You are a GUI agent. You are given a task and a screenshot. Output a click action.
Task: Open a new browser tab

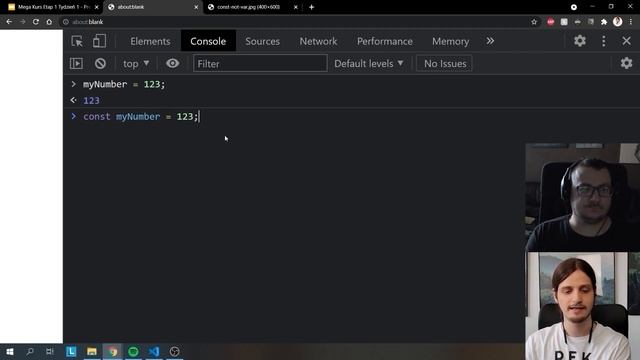click(x=311, y=7)
